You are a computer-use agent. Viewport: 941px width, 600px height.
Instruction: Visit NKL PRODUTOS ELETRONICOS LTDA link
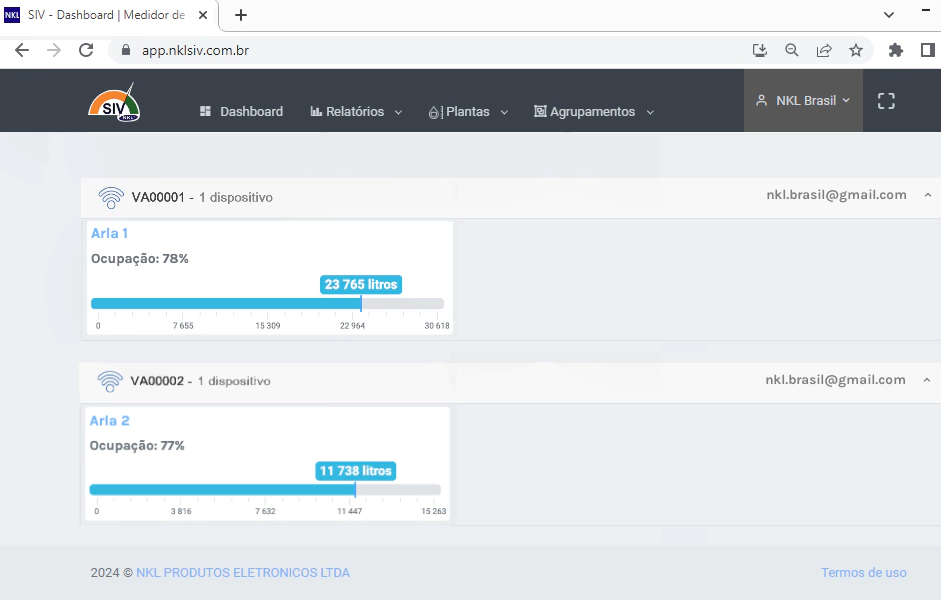(x=243, y=573)
